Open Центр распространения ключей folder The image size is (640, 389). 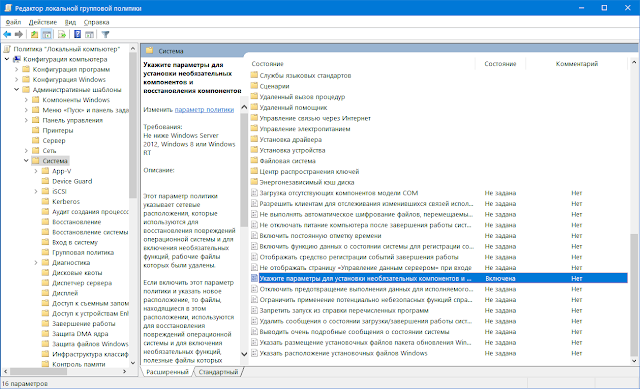(309, 171)
